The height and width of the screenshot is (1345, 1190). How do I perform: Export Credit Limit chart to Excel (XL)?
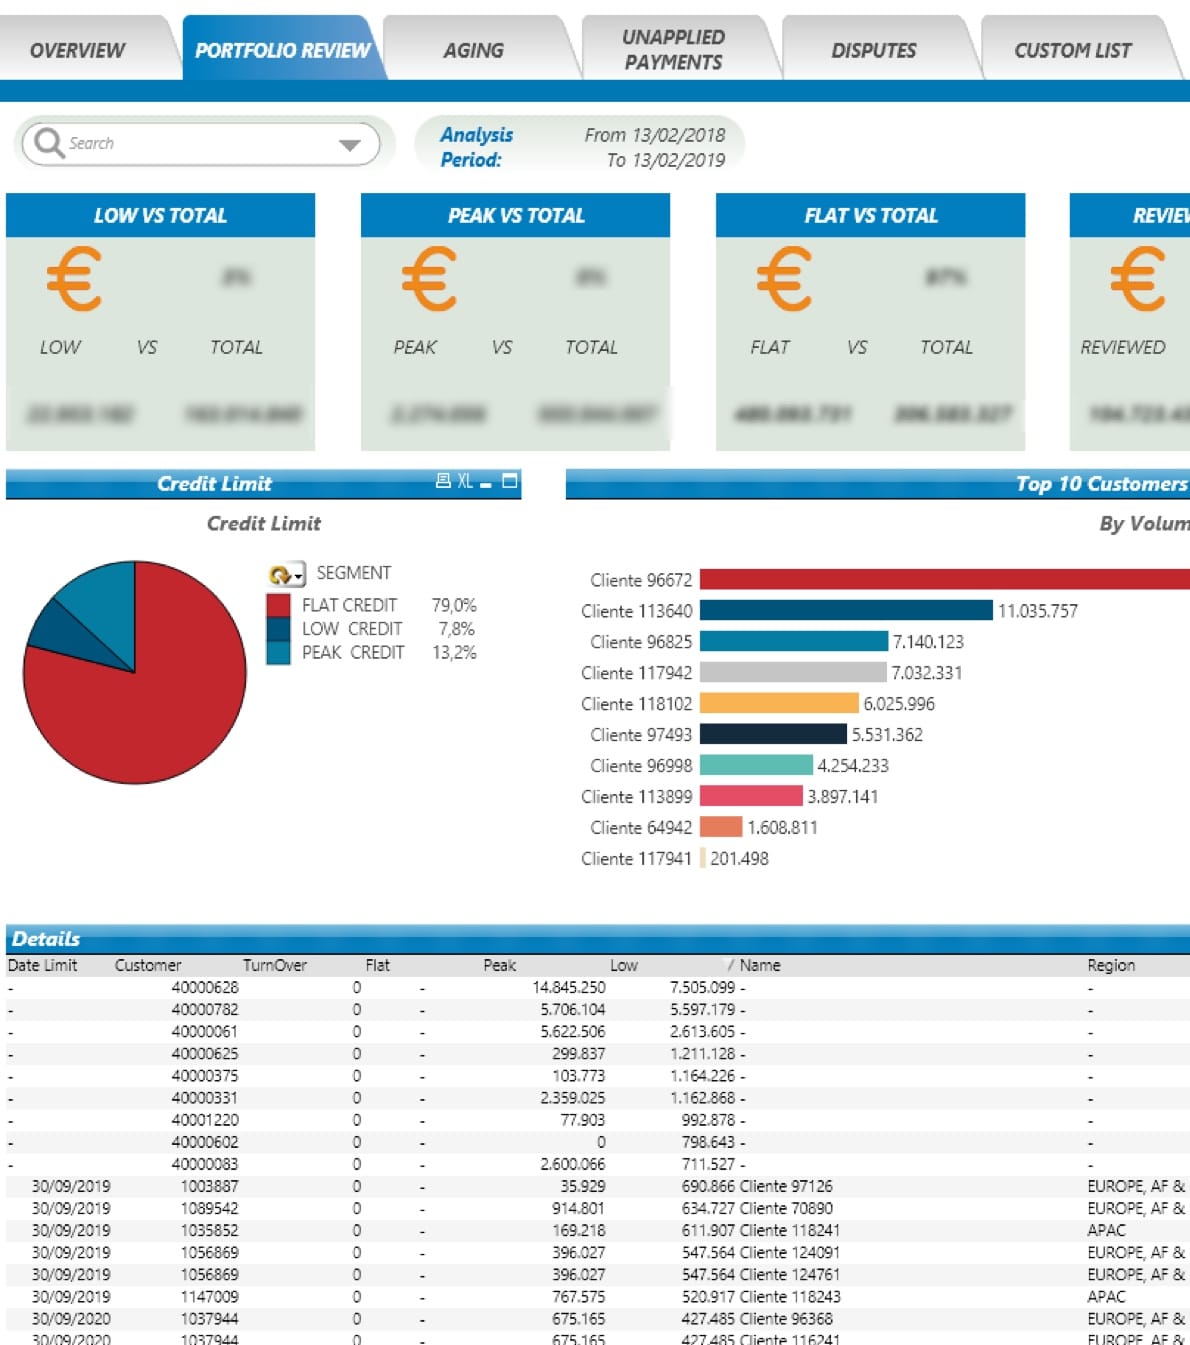pos(465,481)
